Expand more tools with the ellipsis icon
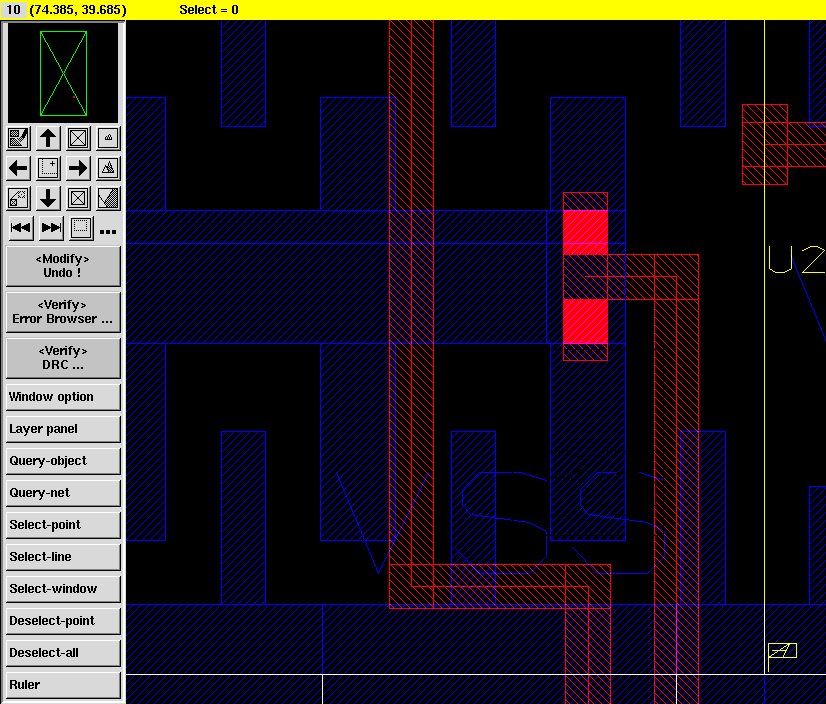826x704 pixels. click(x=108, y=230)
